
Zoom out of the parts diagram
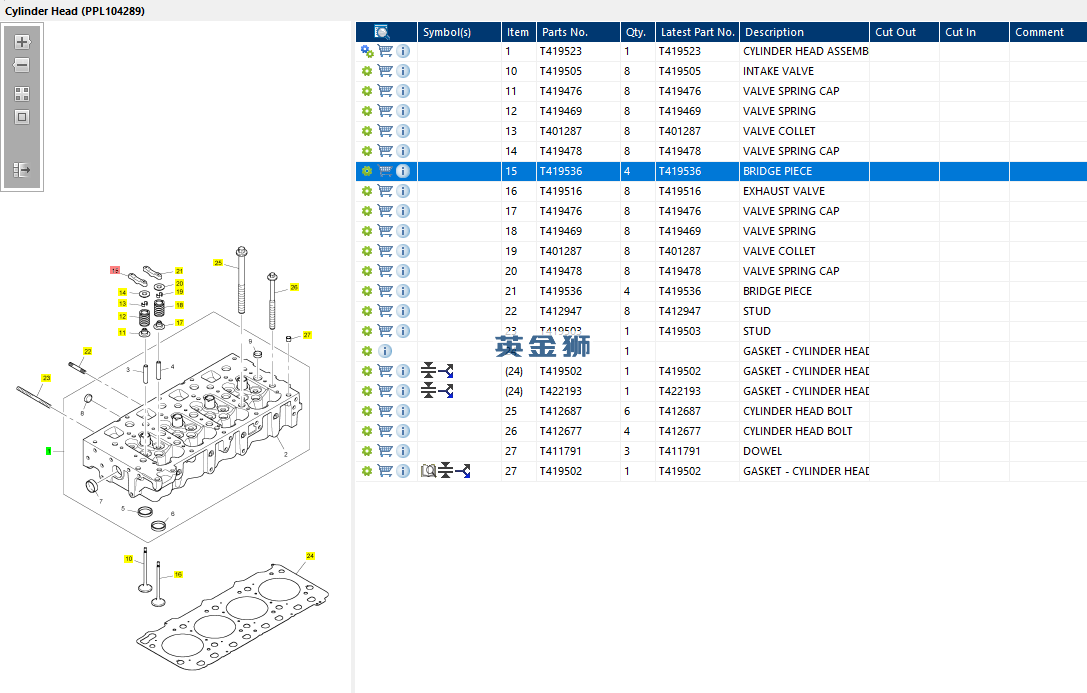[x=22, y=65]
